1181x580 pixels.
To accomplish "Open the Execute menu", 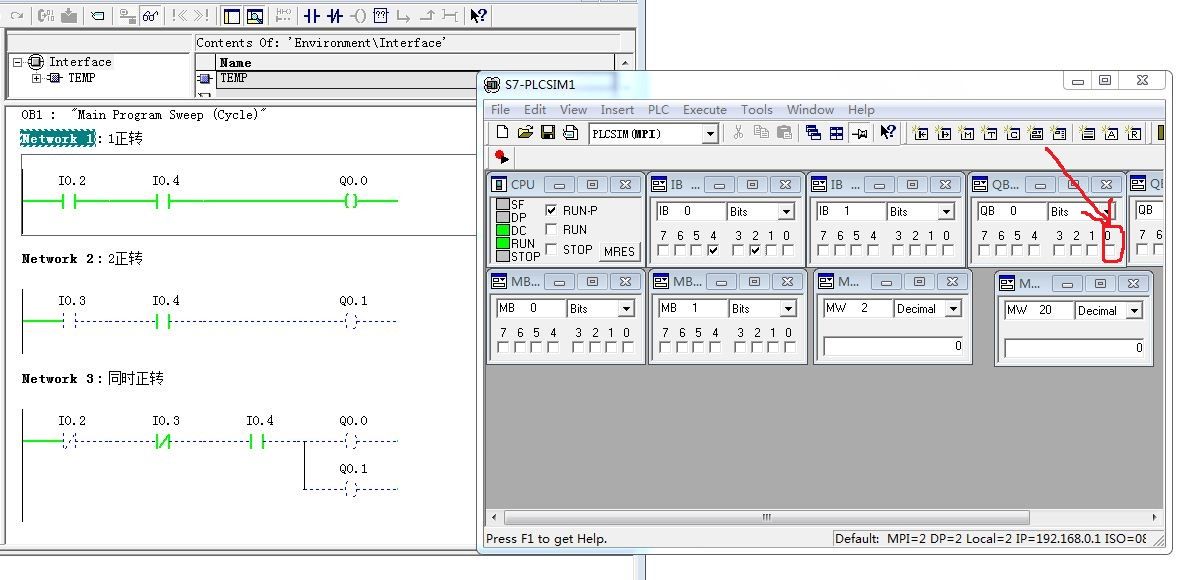I will coord(704,109).
